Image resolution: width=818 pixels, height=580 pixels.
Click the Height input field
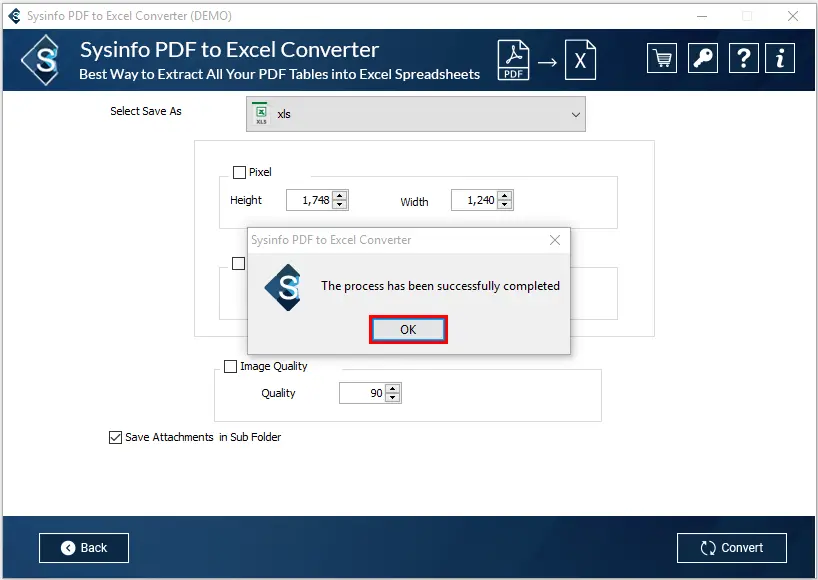tap(310, 200)
